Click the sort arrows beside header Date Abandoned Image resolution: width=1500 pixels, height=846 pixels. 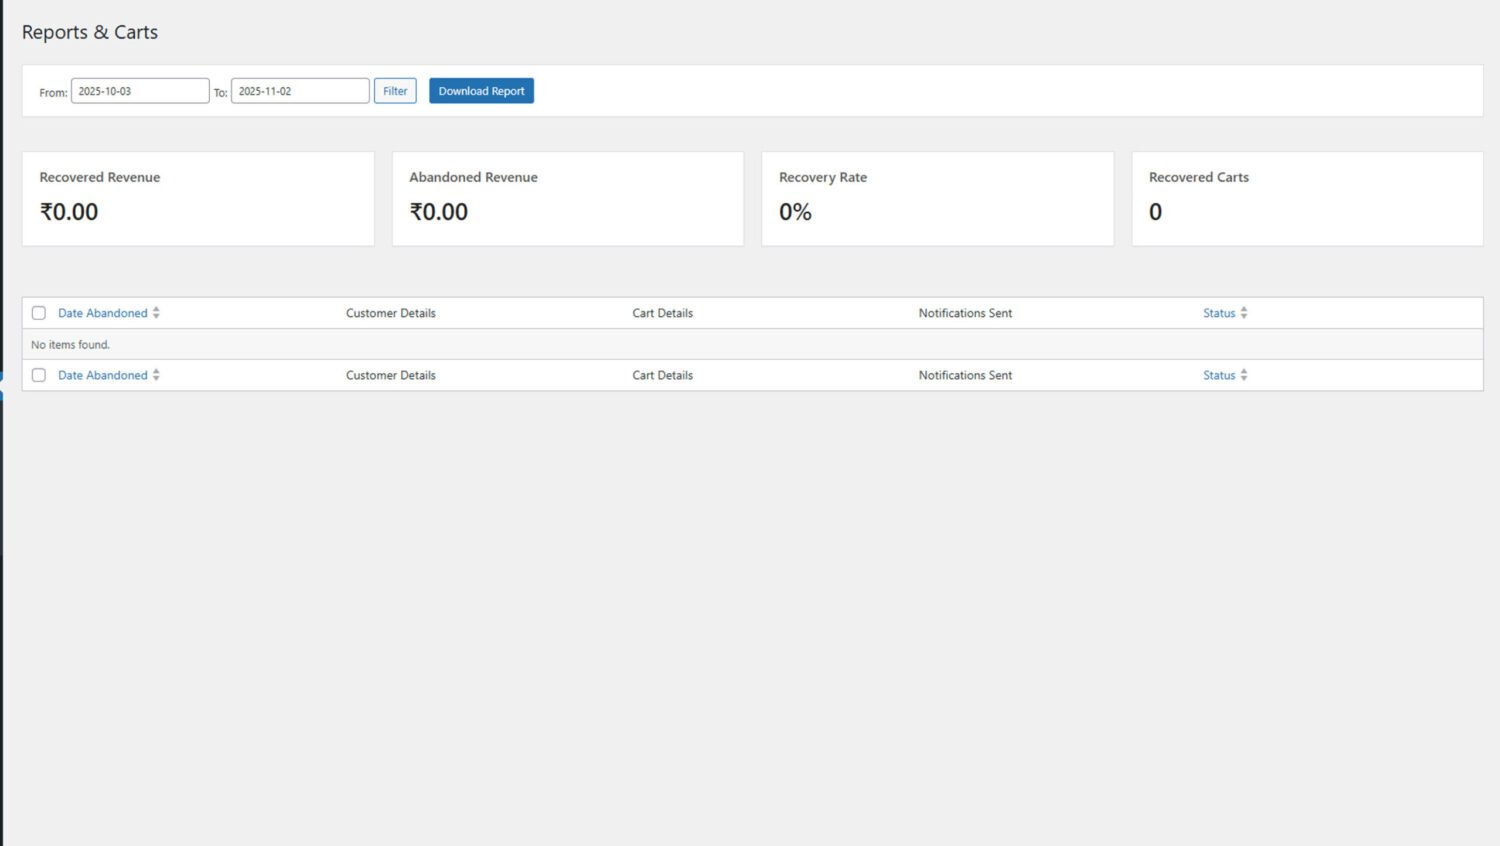pos(156,313)
